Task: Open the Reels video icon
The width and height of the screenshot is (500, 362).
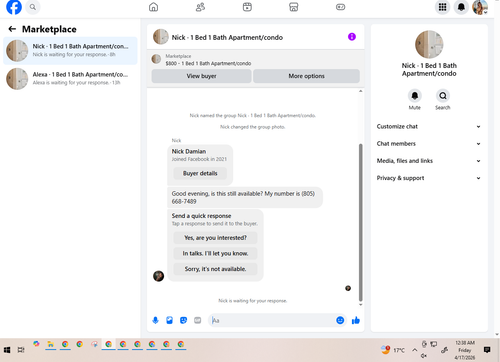Action: pyautogui.click(x=247, y=7)
